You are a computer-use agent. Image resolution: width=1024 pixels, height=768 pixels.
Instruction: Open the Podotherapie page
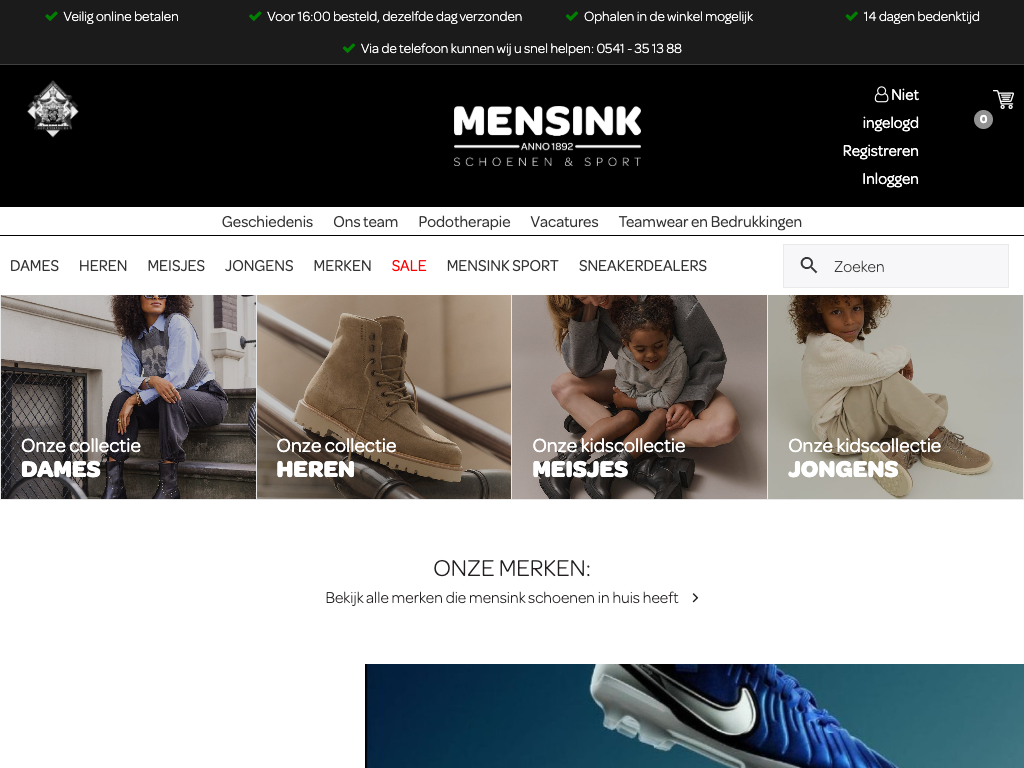pos(464,222)
